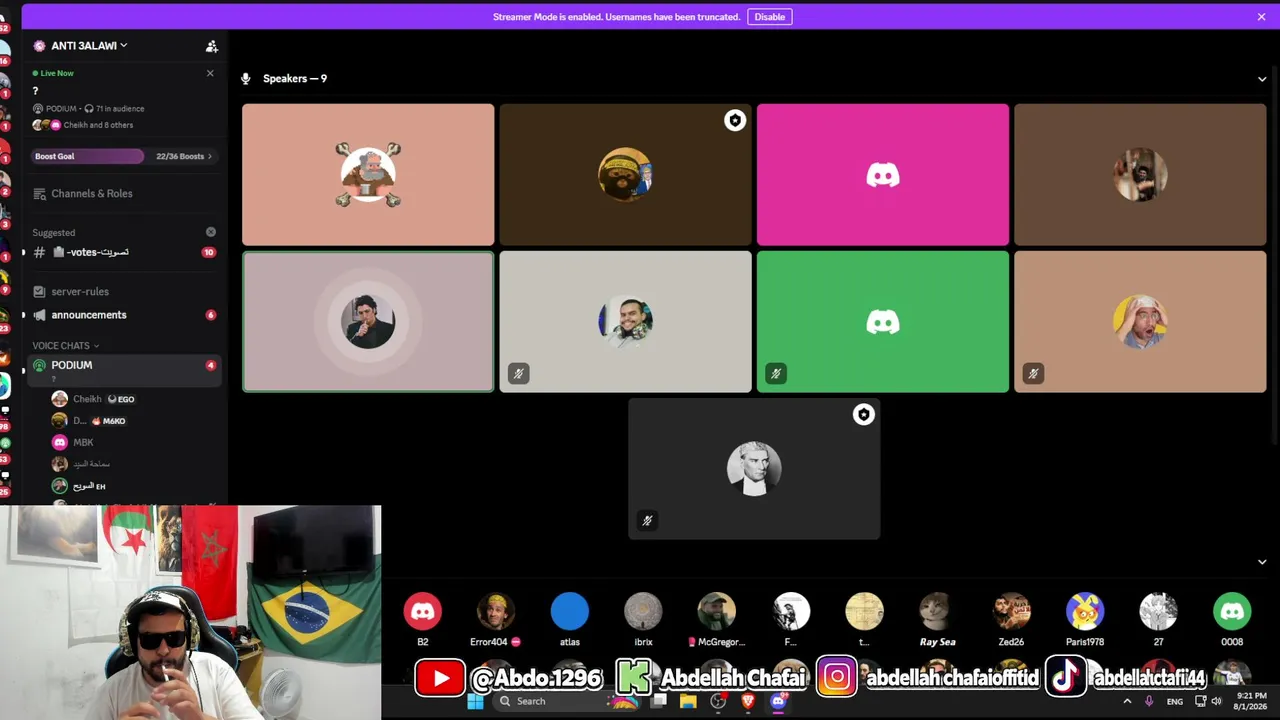The image size is (1280, 720).
Task: Open the Windows Start menu
Action: [475, 702]
